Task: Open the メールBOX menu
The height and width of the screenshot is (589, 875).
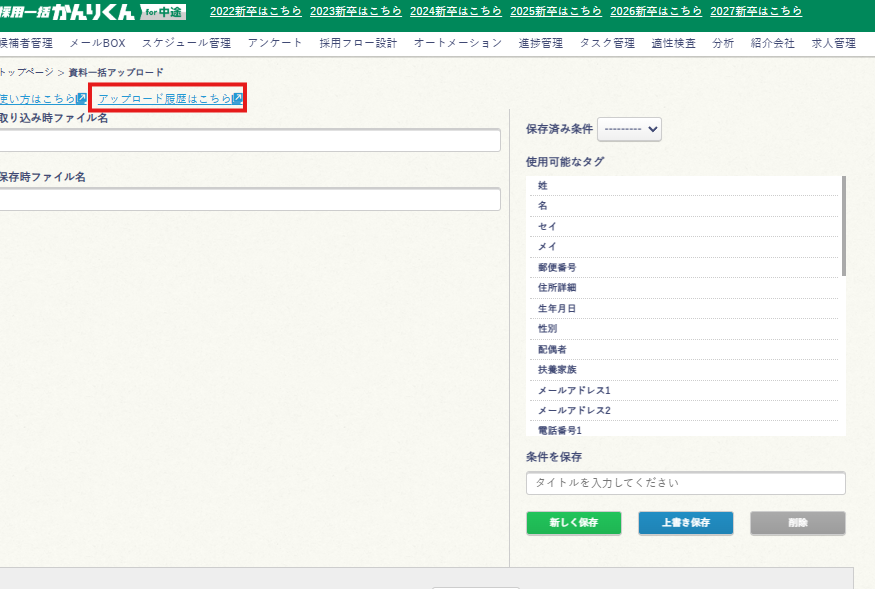Action: [x=97, y=43]
